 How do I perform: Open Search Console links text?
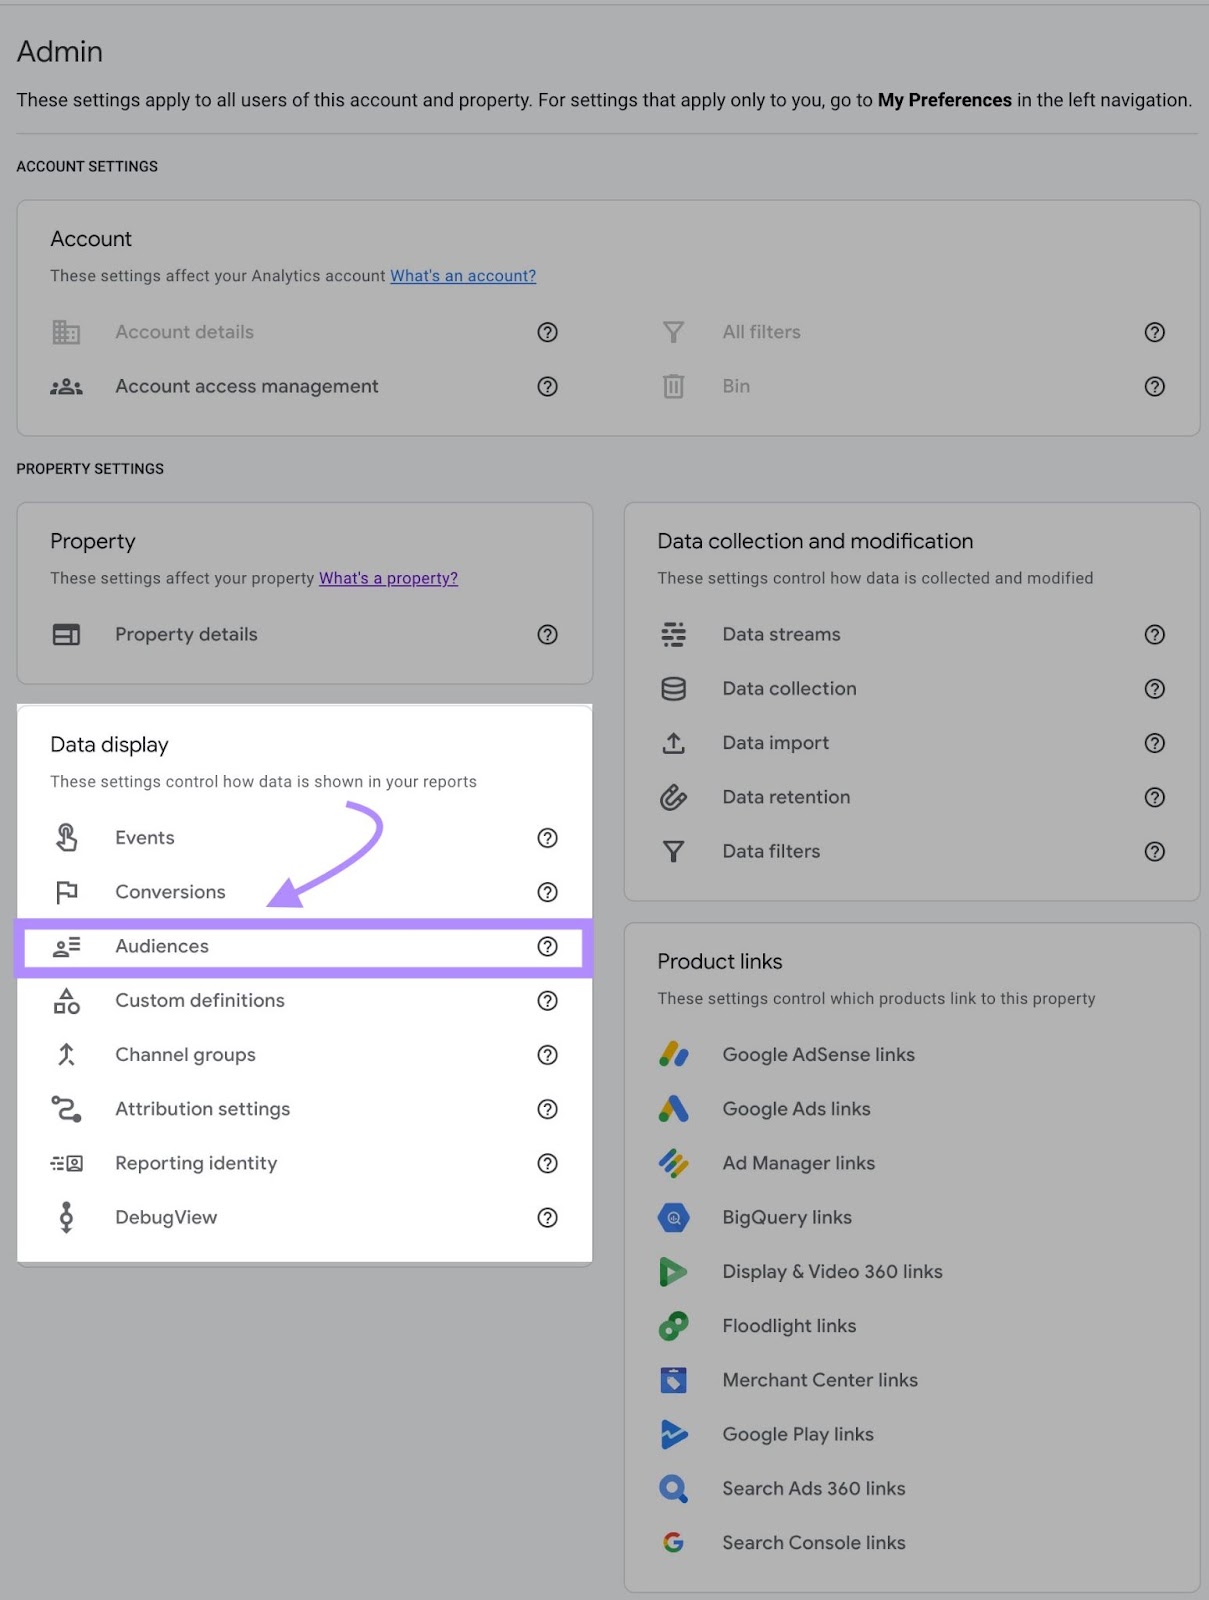[814, 1543]
